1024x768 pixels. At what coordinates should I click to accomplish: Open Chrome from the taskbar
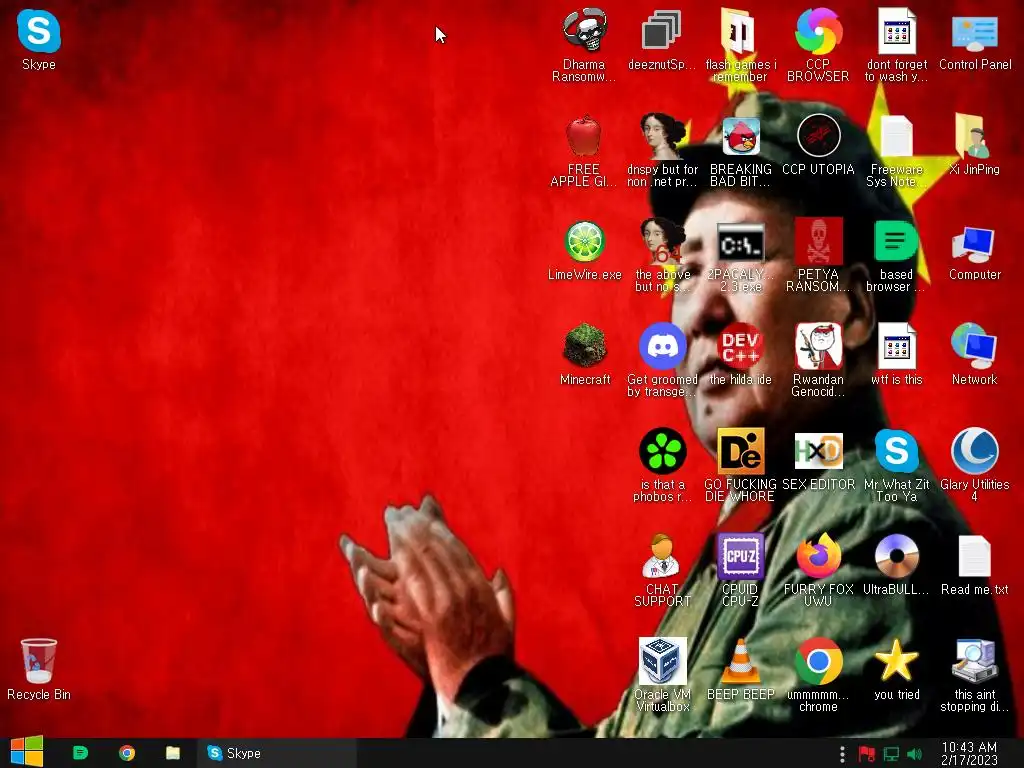pos(127,753)
